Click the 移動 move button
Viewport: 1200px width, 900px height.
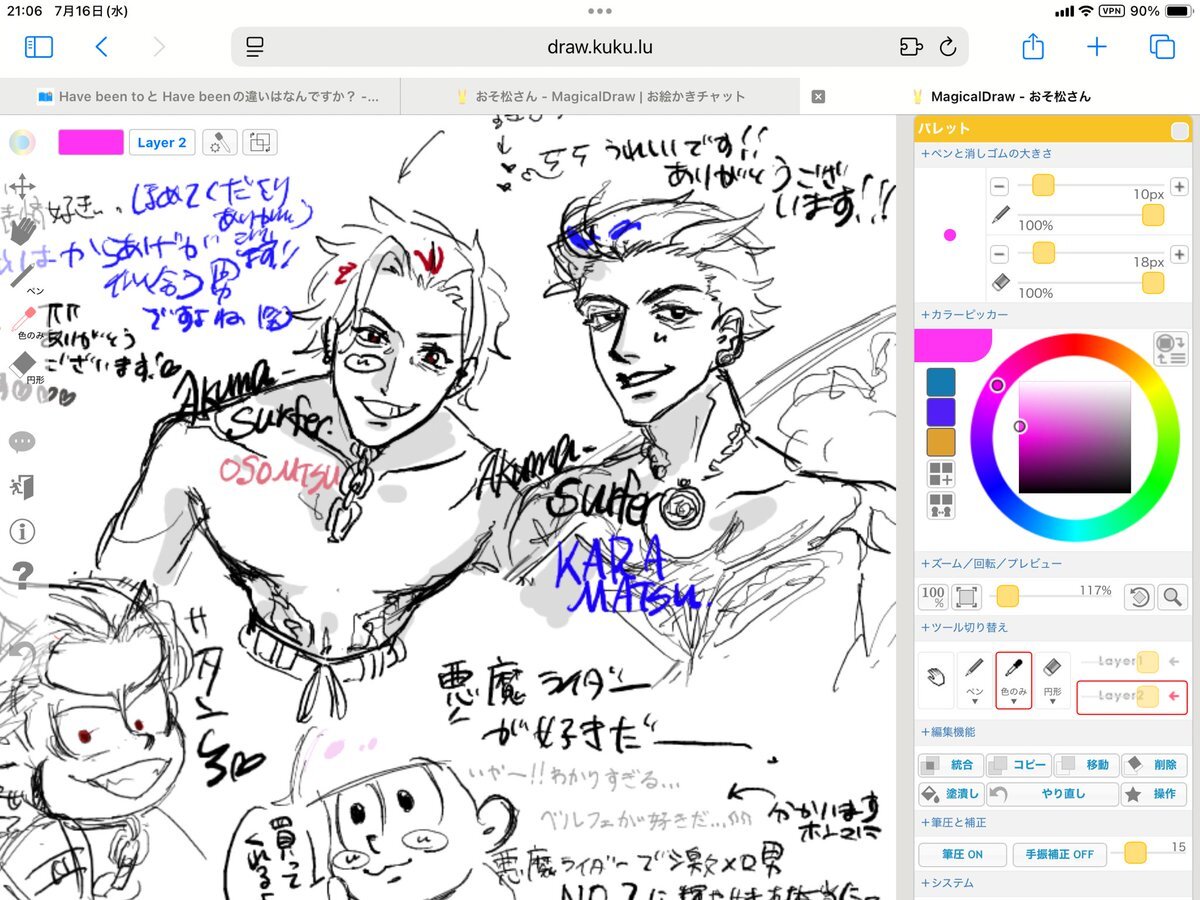click(1086, 765)
